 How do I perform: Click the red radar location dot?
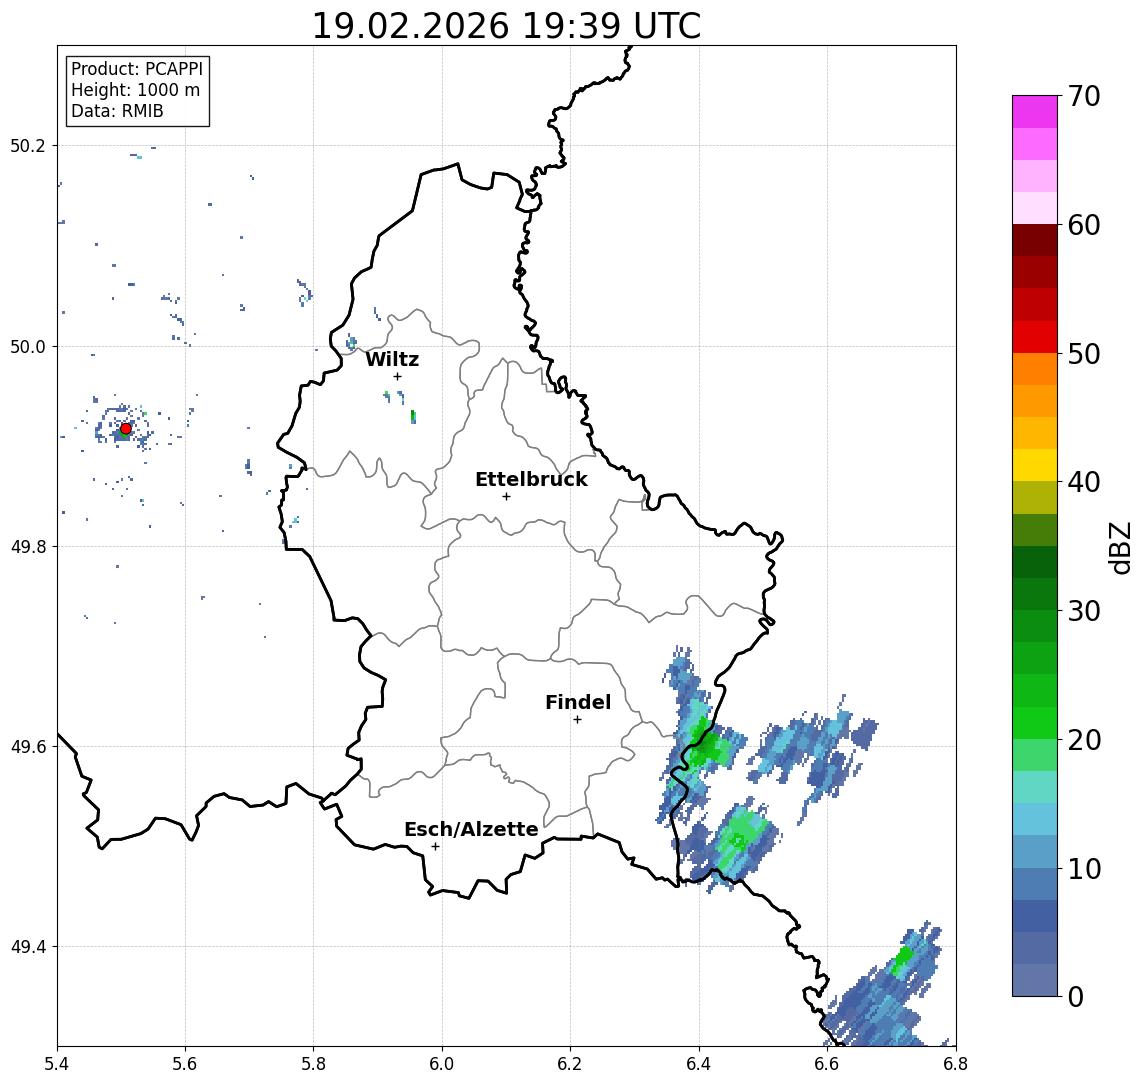[x=126, y=429]
